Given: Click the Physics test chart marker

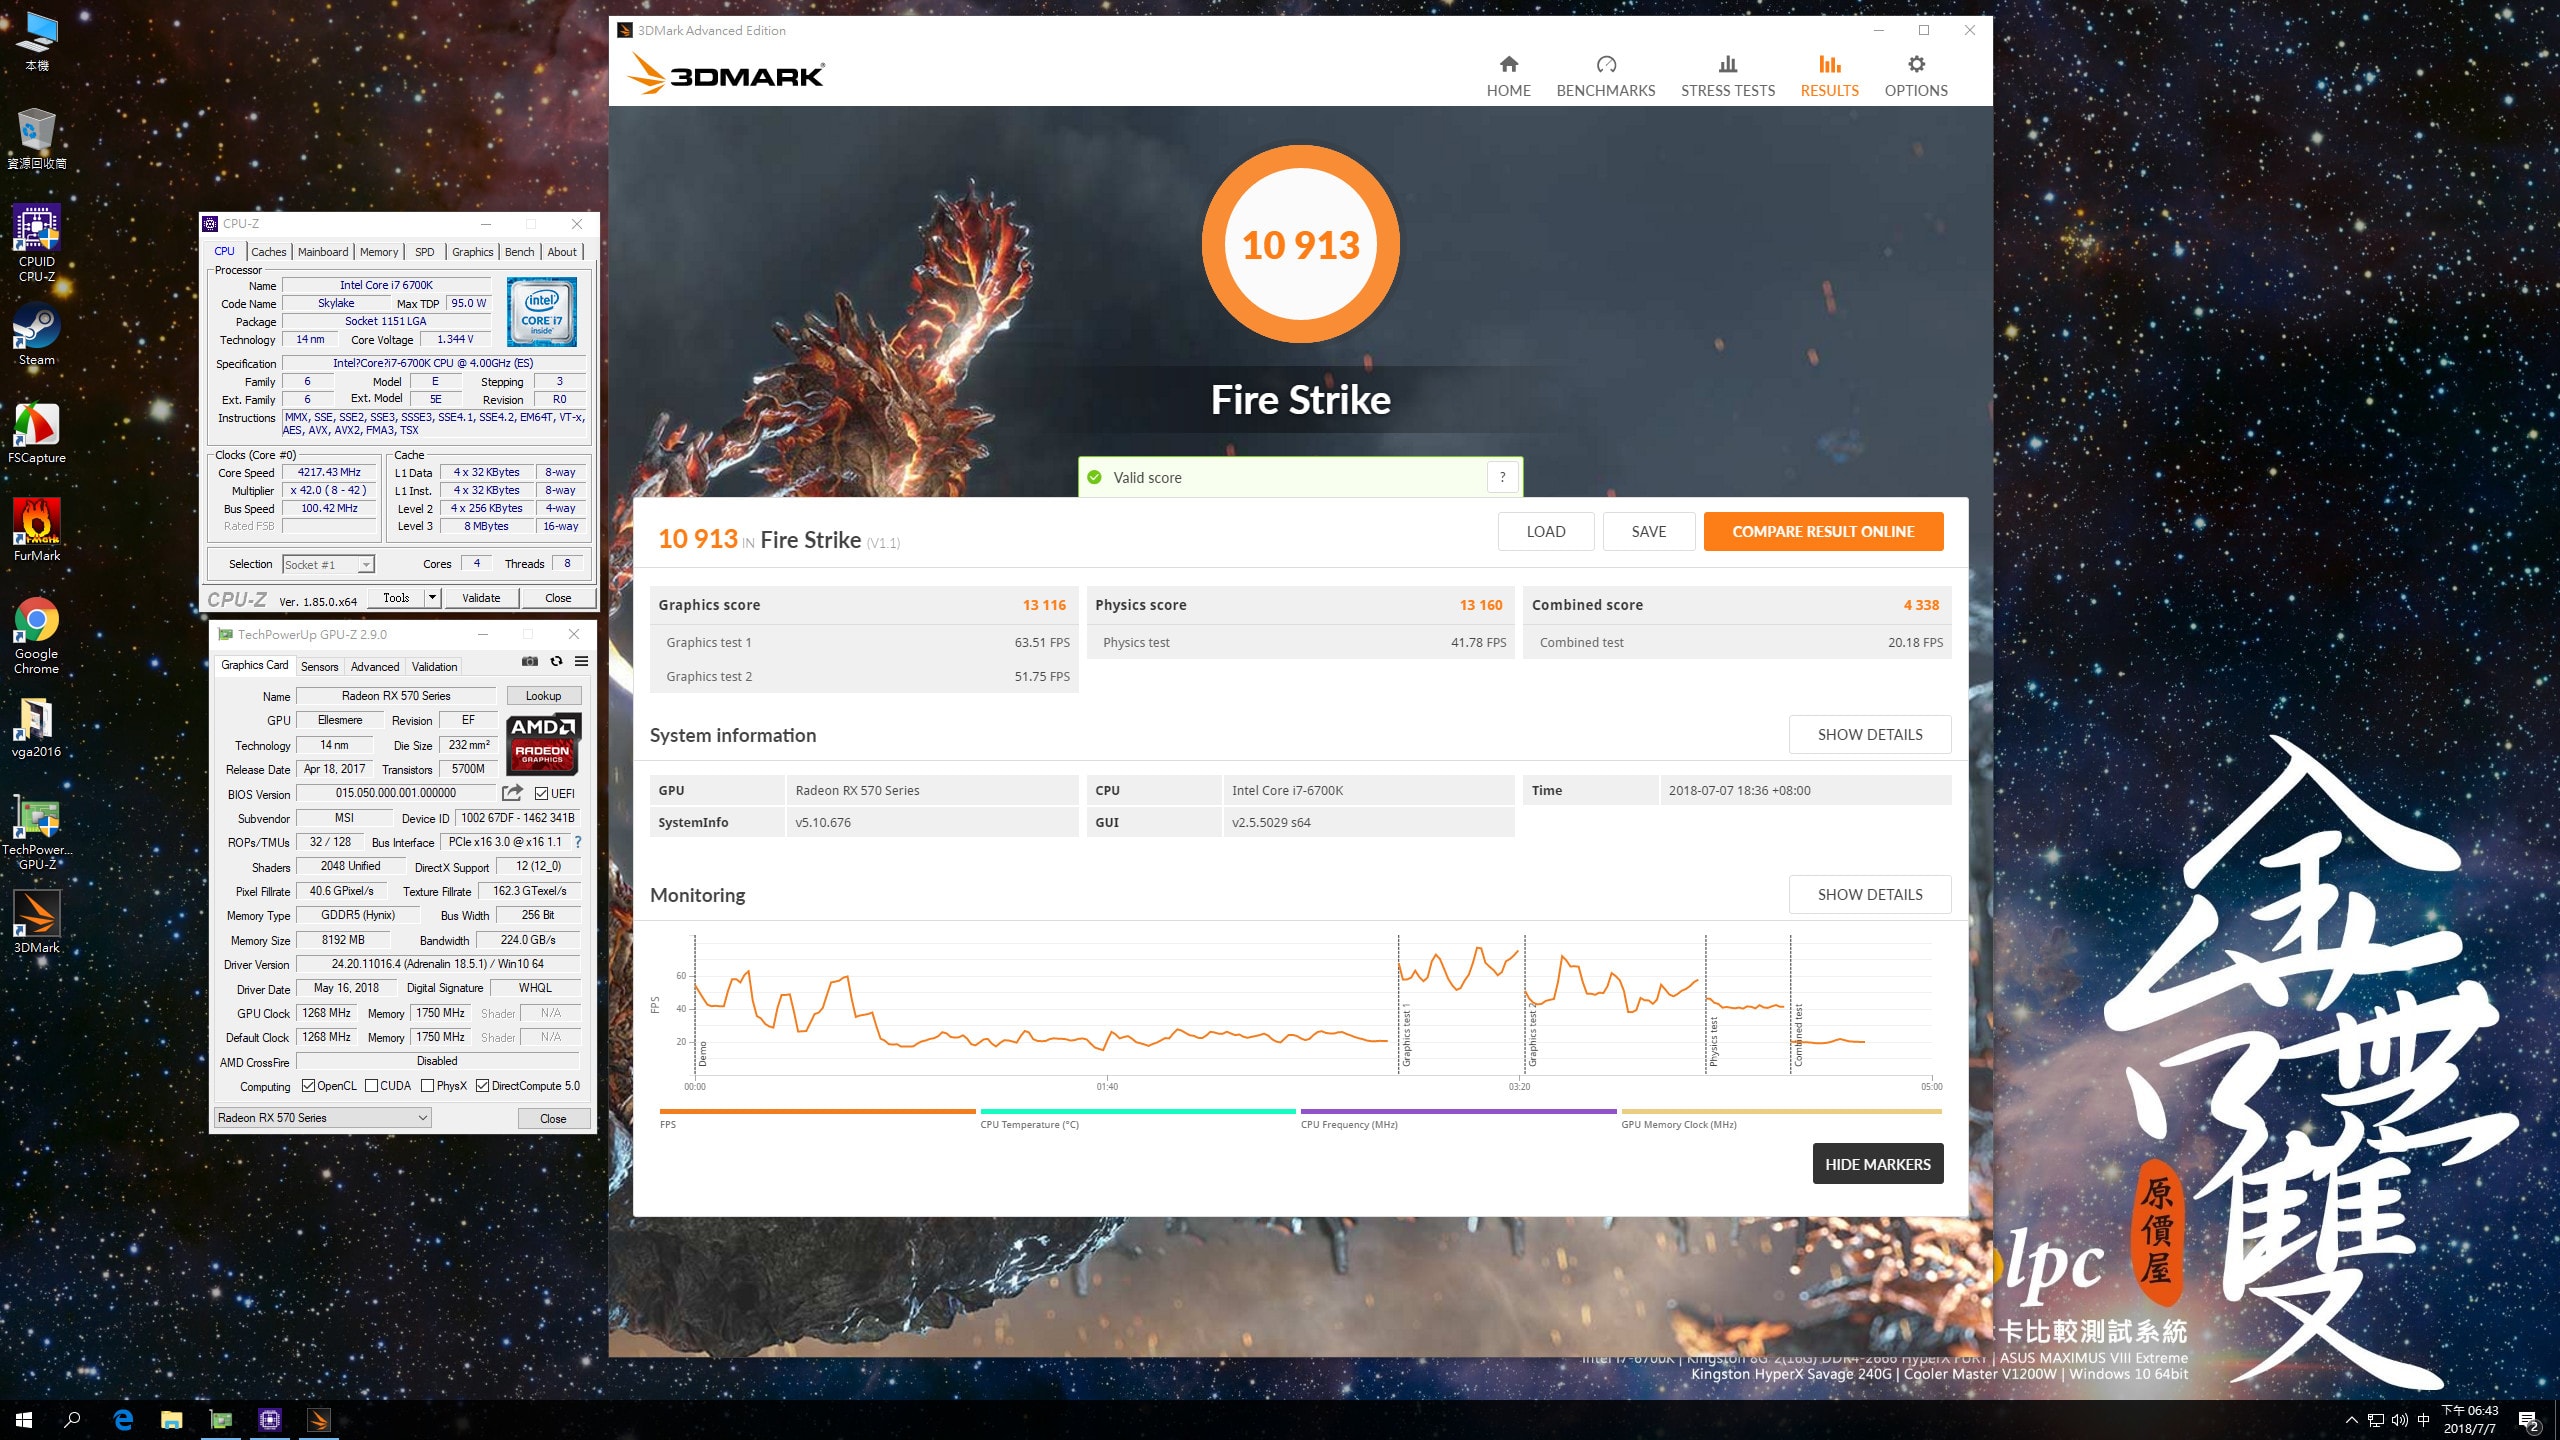Looking at the screenshot, I should pyautogui.click(x=1713, y=1042).
